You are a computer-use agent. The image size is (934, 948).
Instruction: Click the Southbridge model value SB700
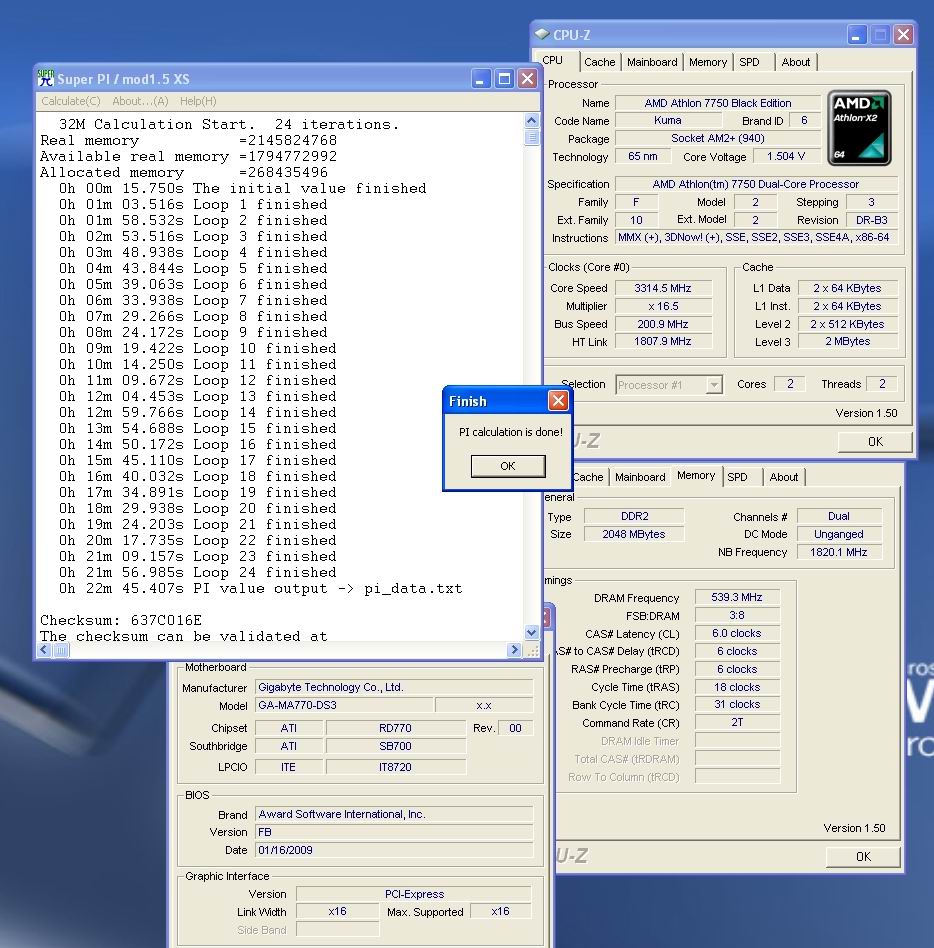click(395, 746)
